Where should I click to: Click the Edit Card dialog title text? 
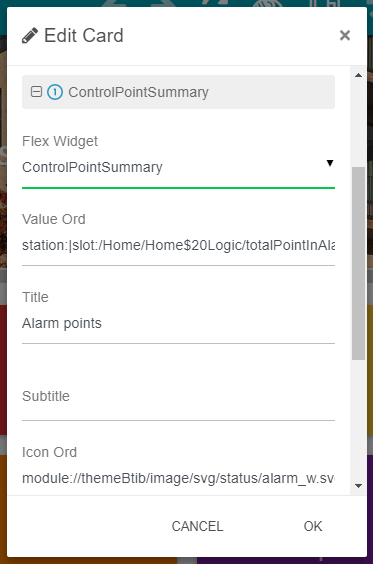tap(83, 36)
